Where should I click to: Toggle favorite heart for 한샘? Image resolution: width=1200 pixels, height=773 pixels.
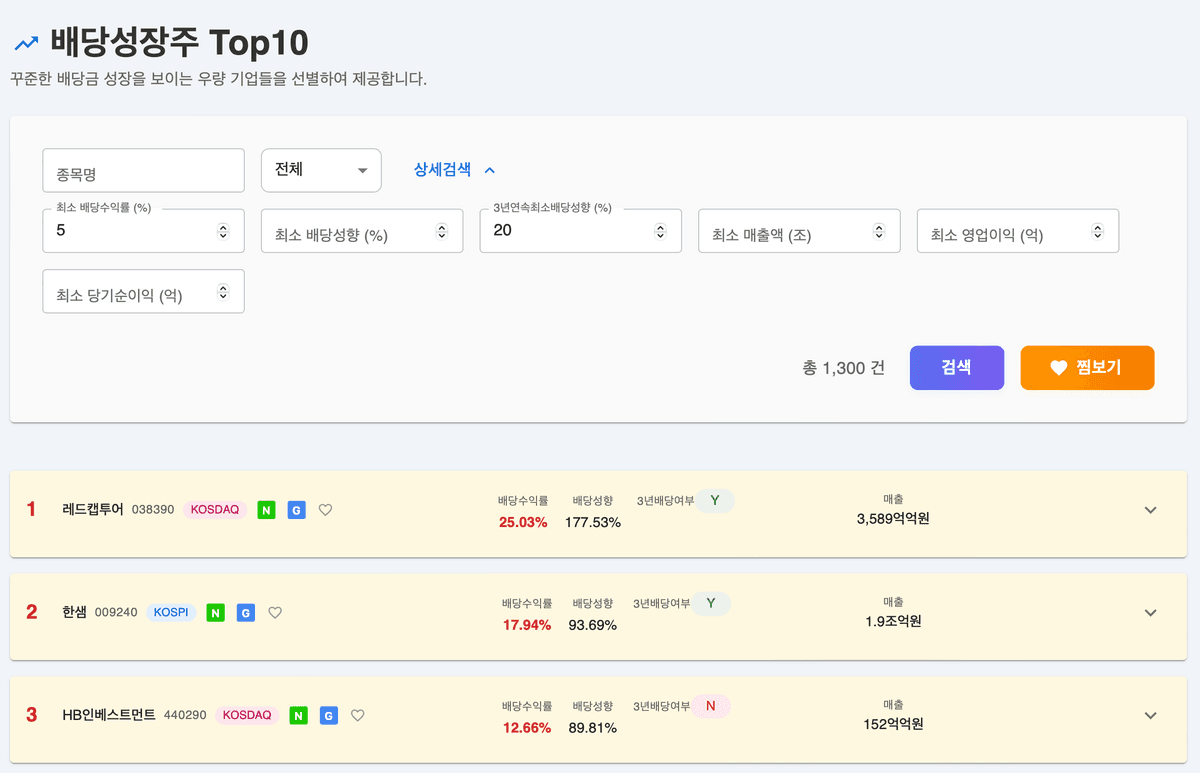tap(275, 613)
